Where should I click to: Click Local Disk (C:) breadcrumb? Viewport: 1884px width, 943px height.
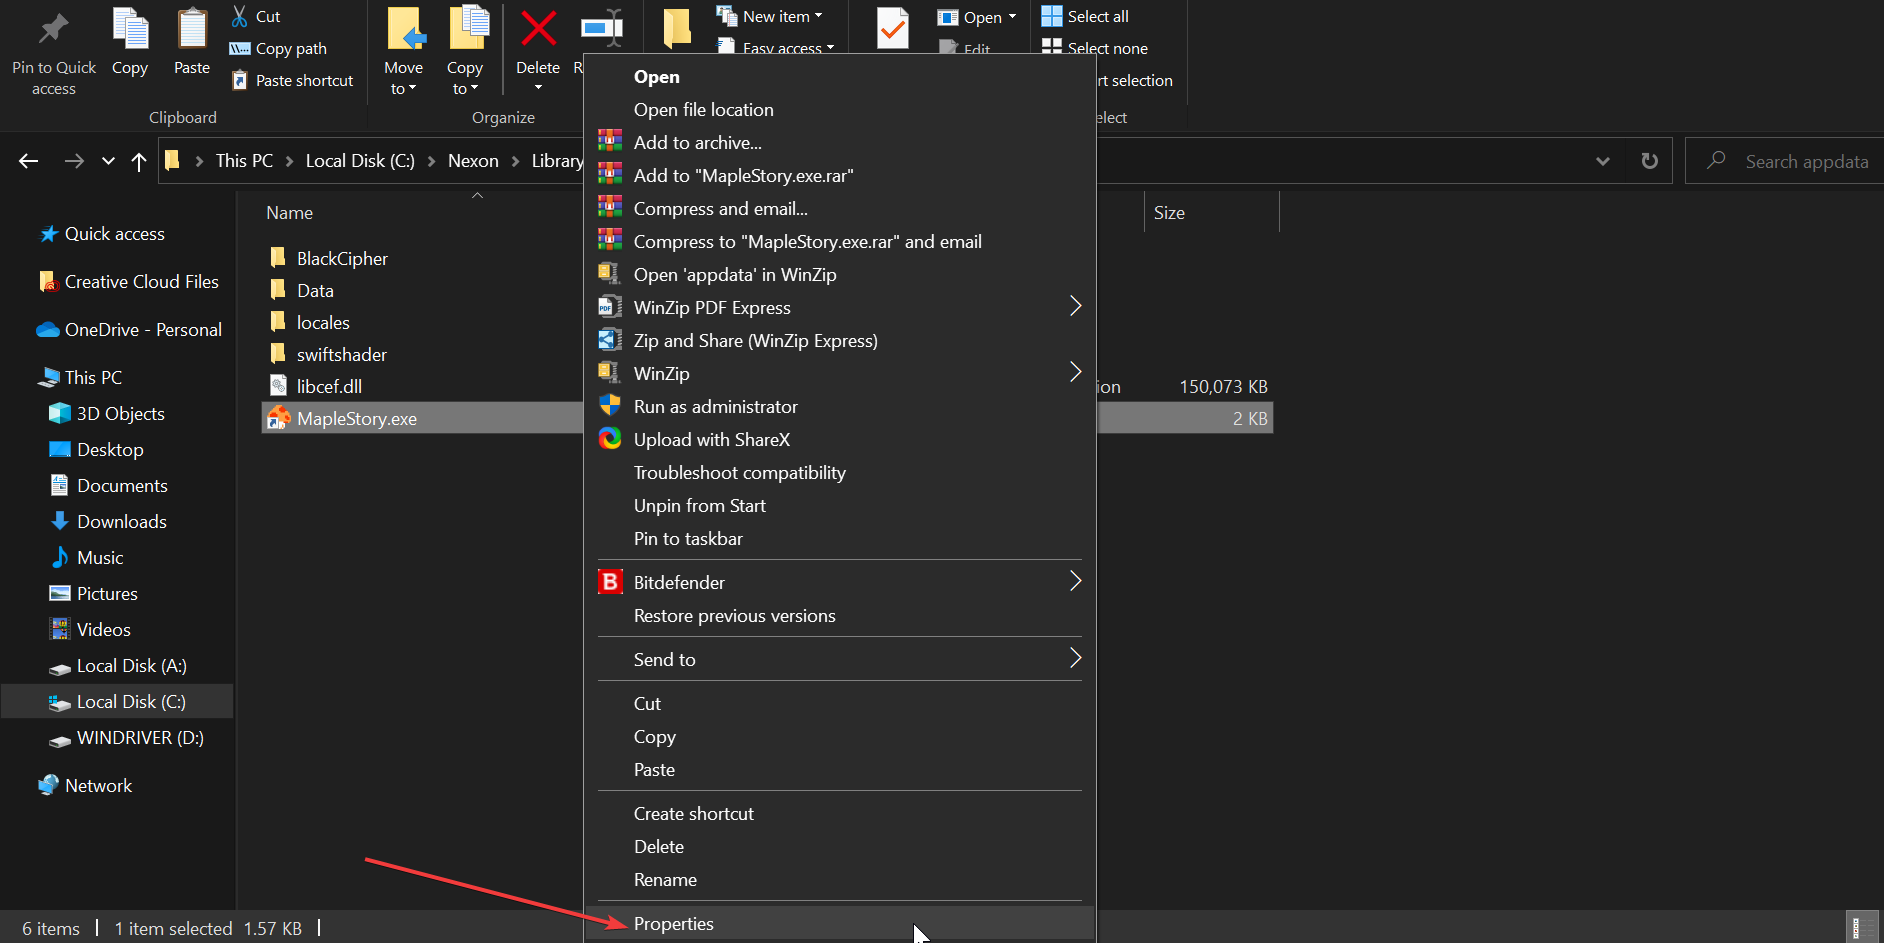(360, 161)
